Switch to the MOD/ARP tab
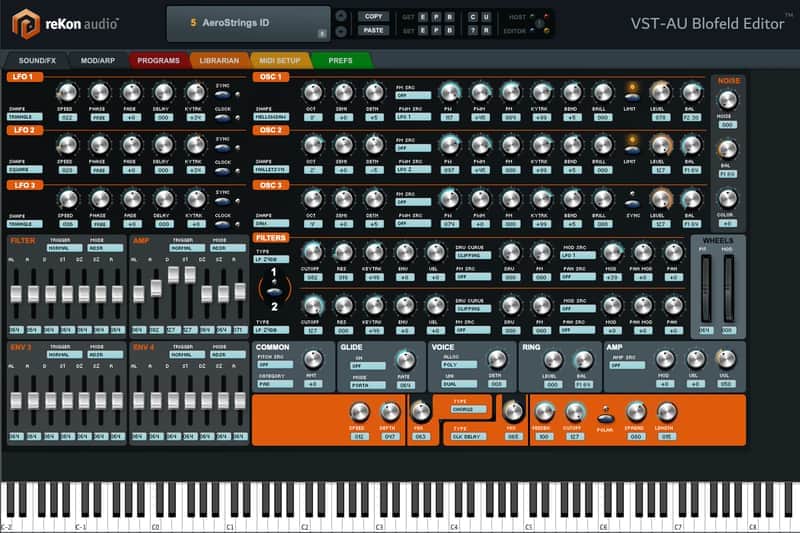Screen dimensions: 800x533 (98, 60)
